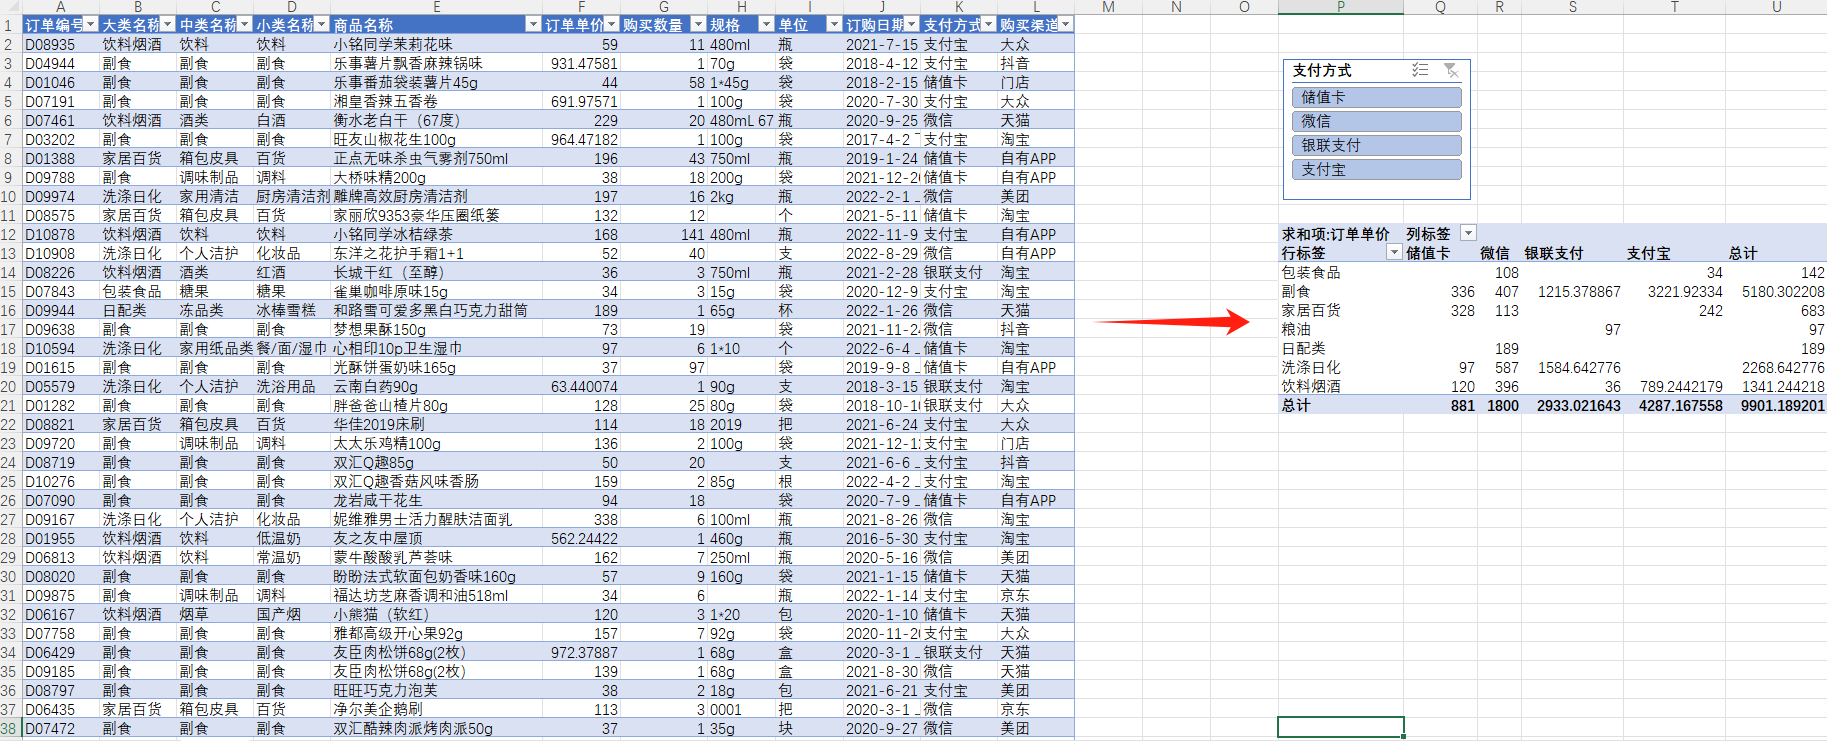Image resolution: width=1827 pixels, height=741 pixels.
Task: Select the order ID cell D07472
Action: [60, 728]
